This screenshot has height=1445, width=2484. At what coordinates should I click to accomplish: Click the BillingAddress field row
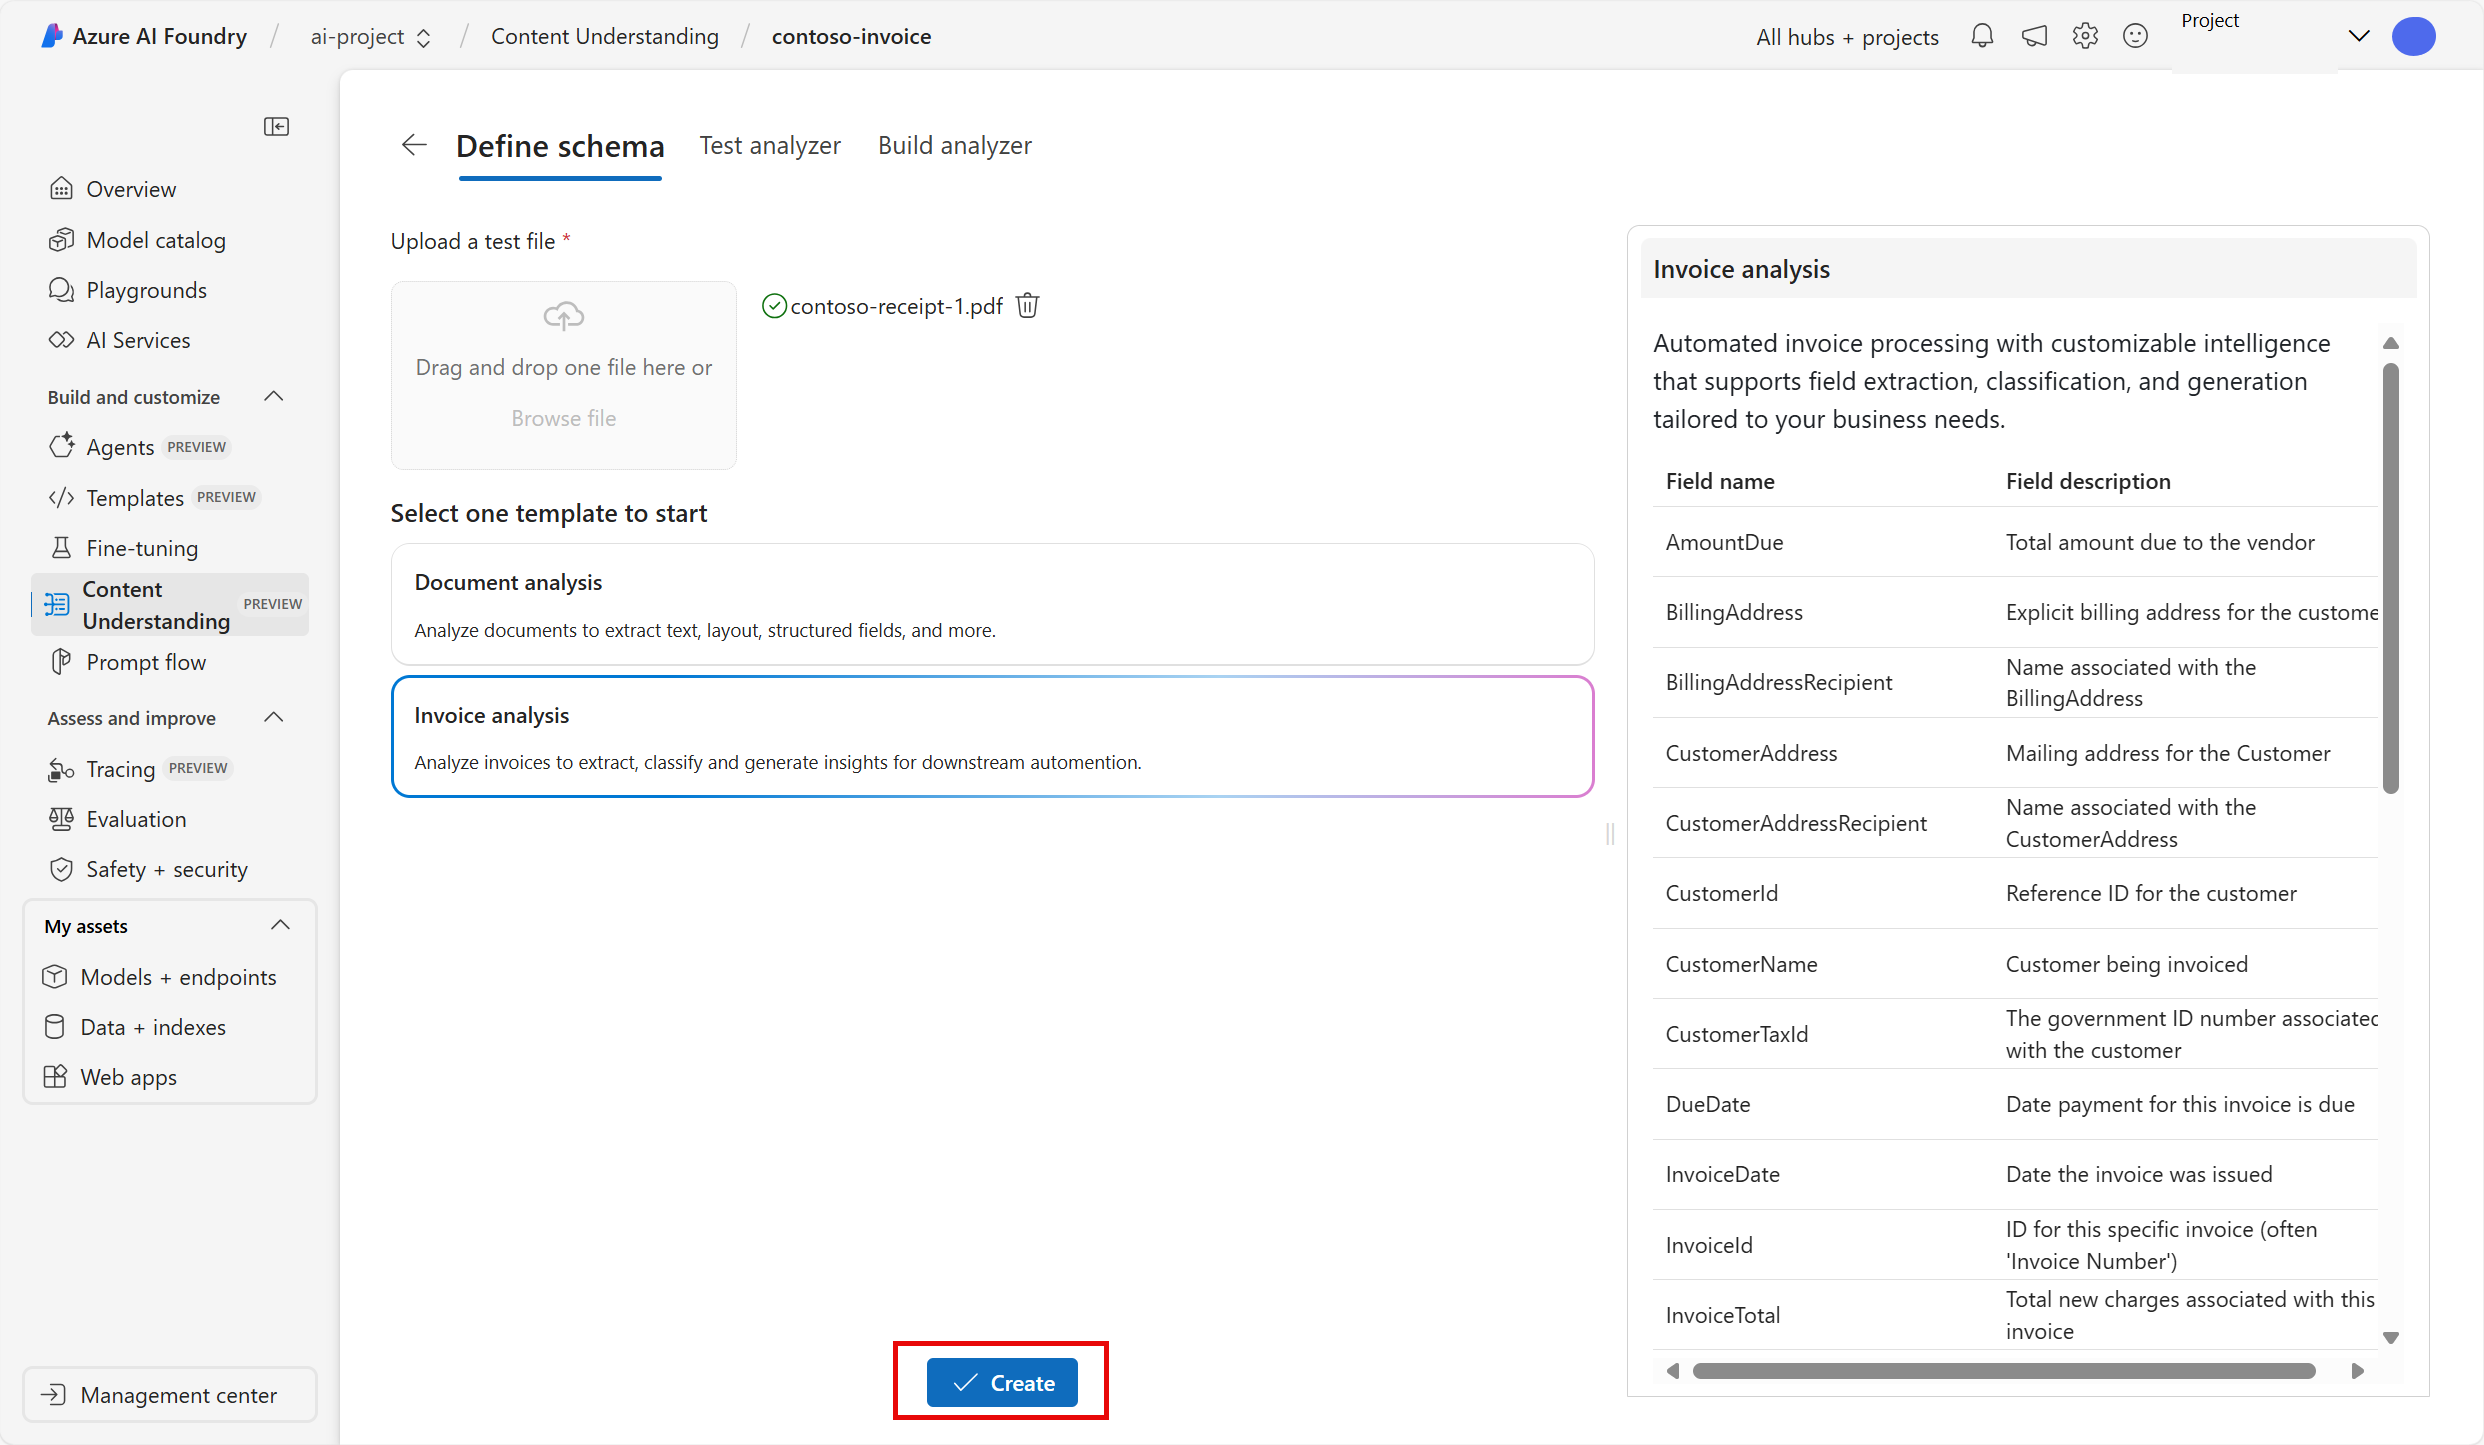pyautogui.click(x=2015, y=612)
